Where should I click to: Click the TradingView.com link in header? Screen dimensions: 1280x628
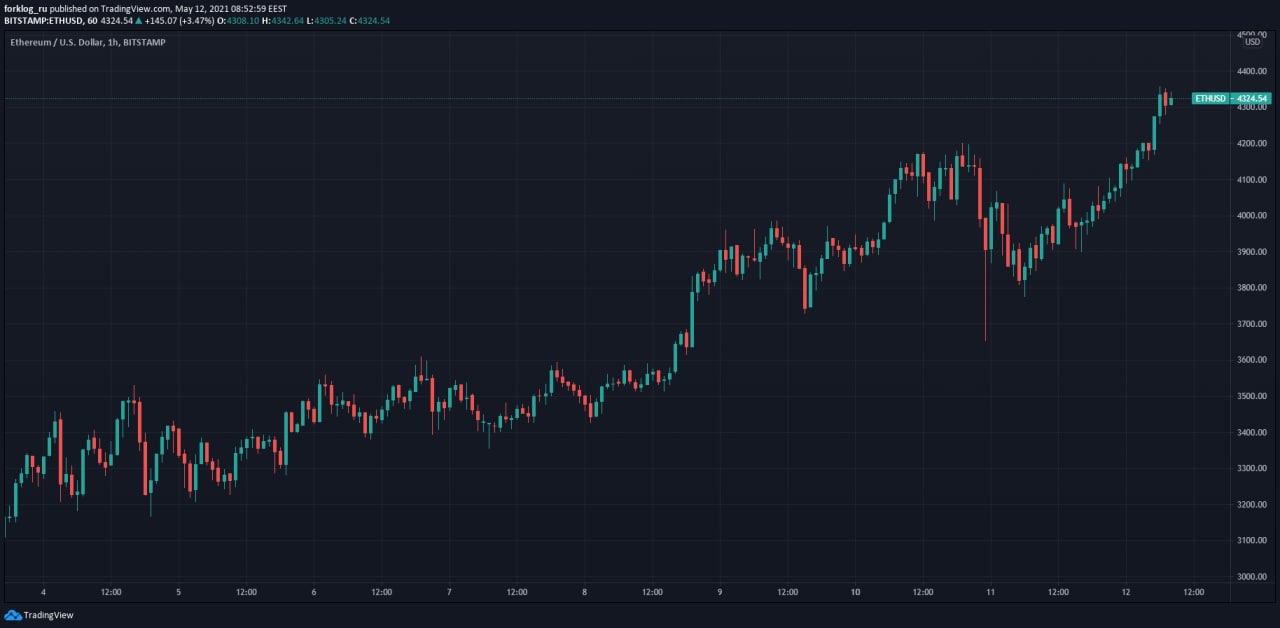tap(136, 8)
